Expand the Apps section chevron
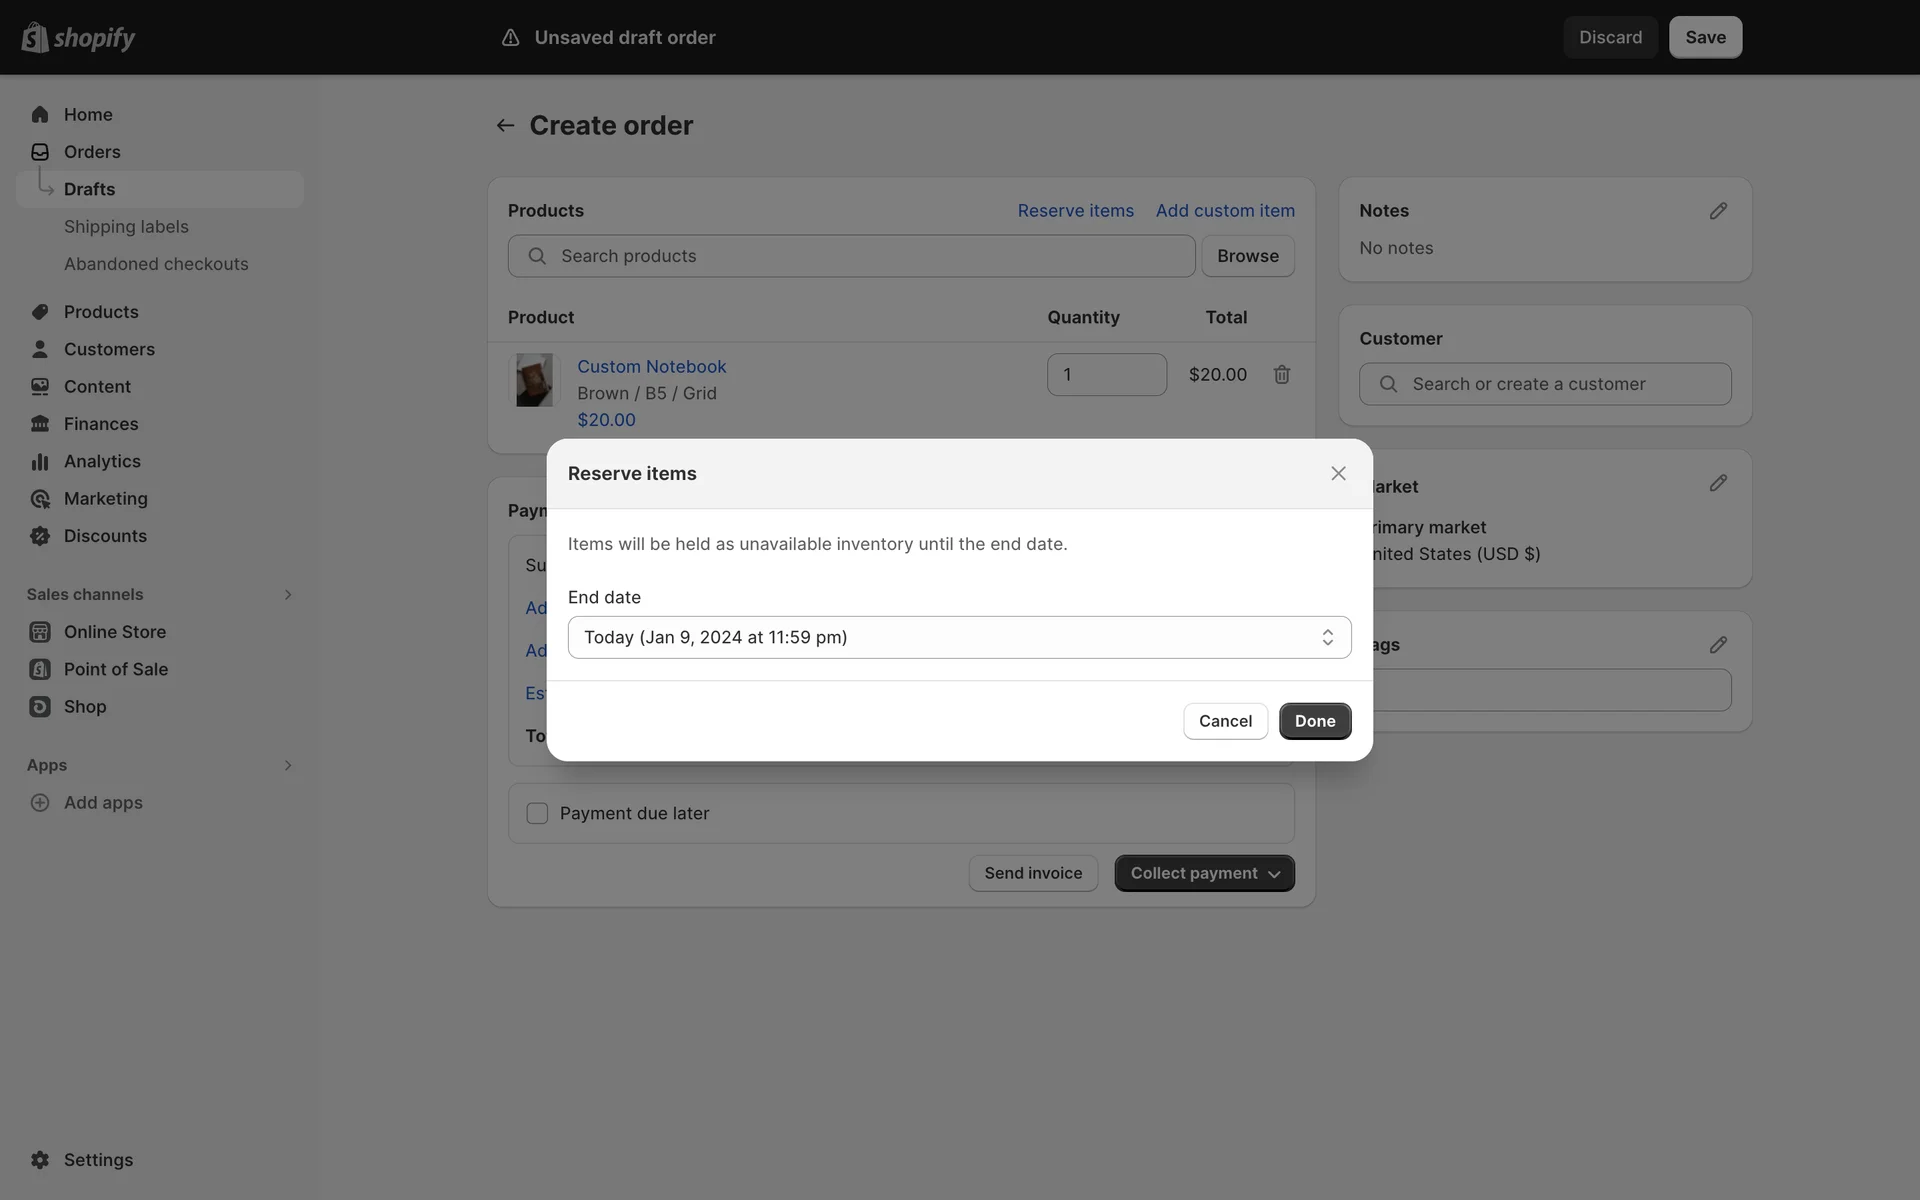The width and height of the screenshot is (1920, 1200). tap(287, 765)
